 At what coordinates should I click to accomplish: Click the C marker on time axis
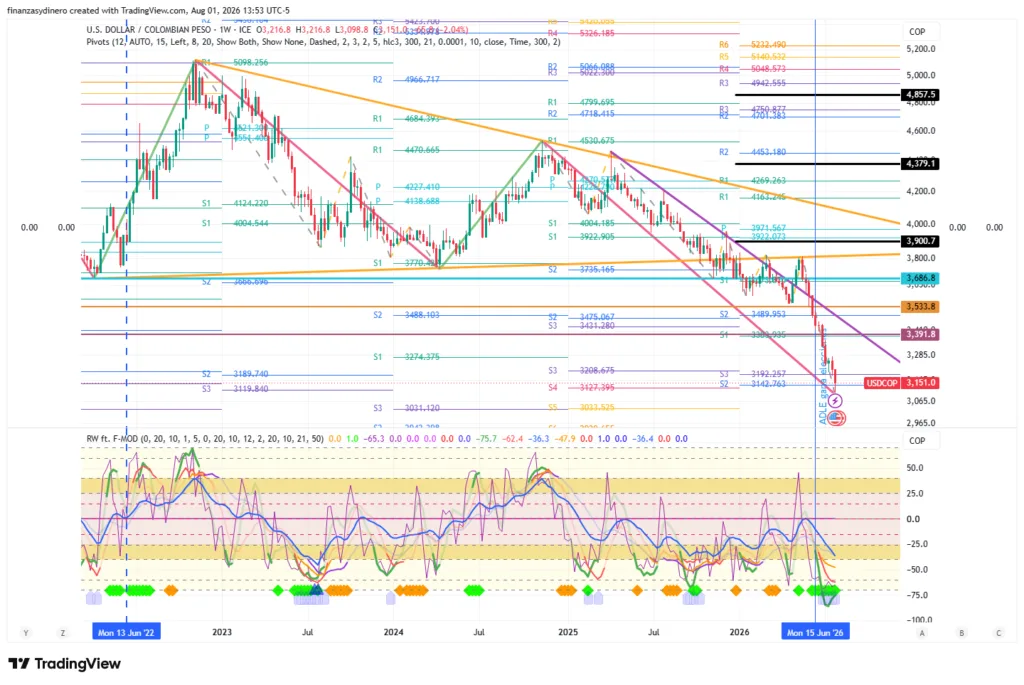tap(998, 633)
